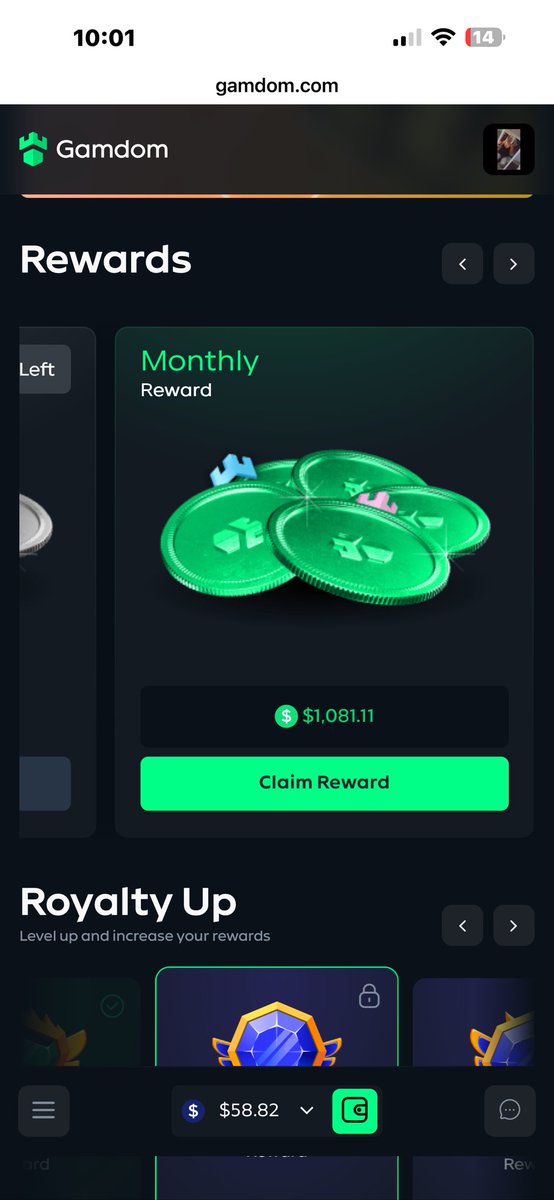Open the chat bubble icon

coord(510,1110)
